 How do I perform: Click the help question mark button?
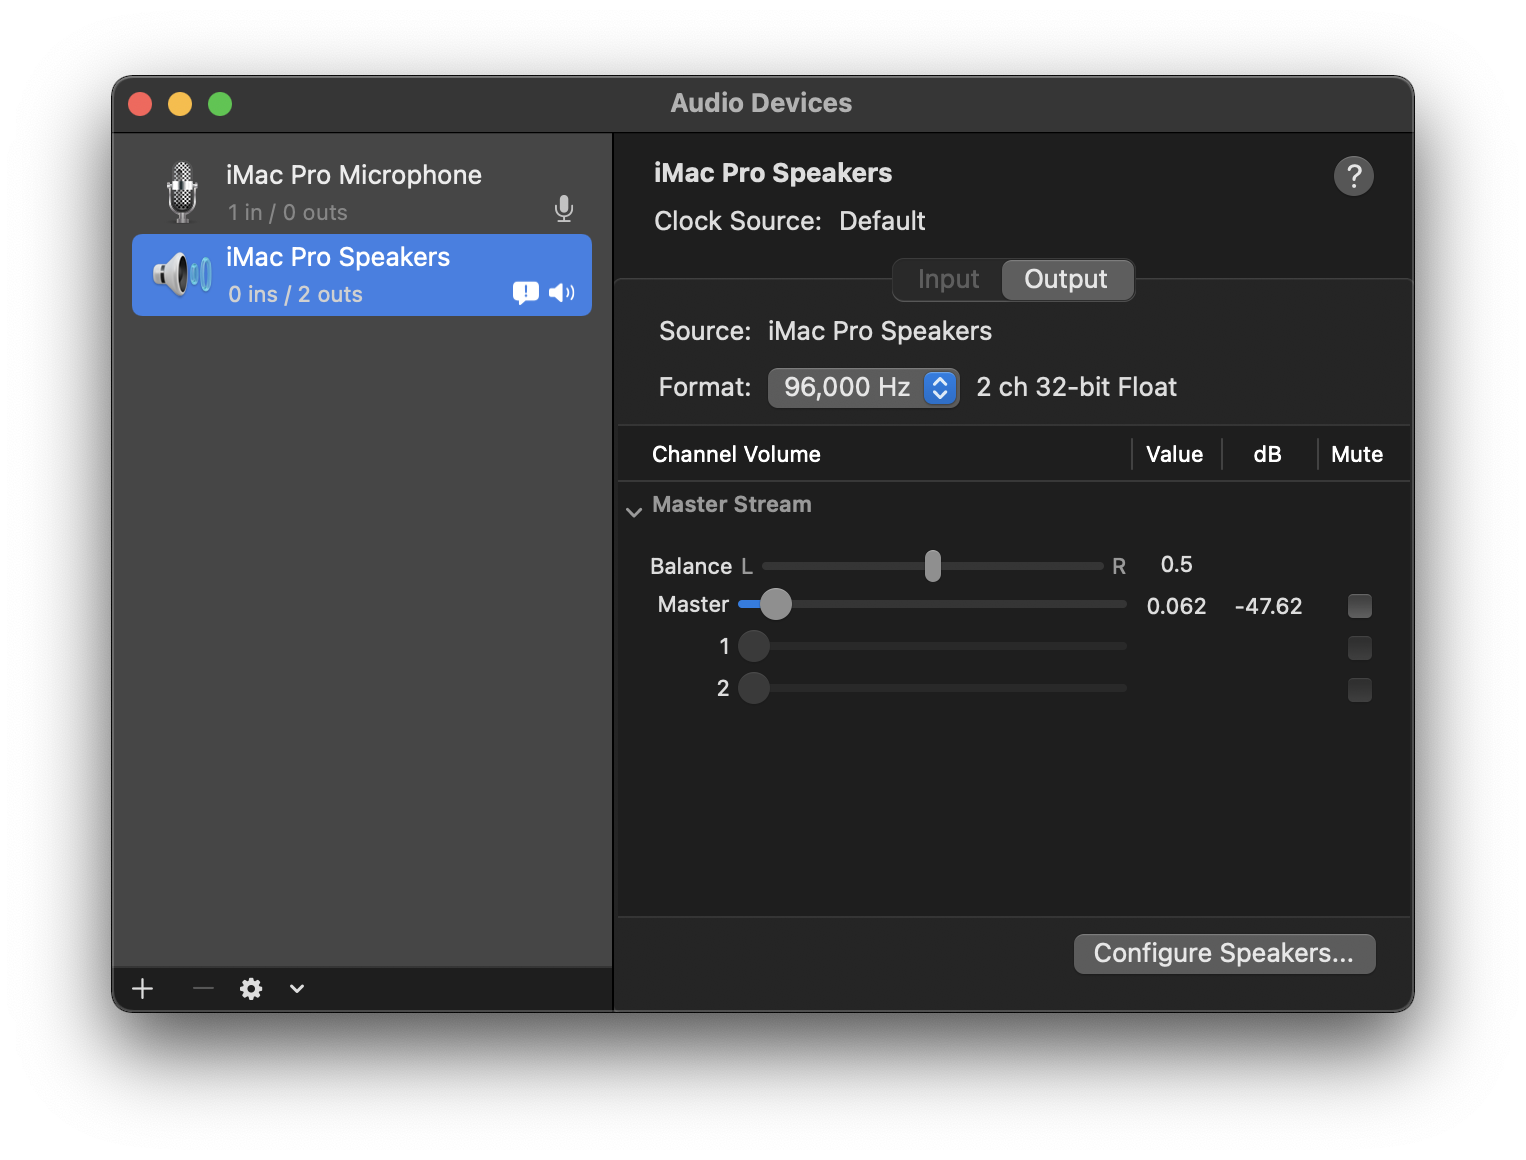click(x=1353, y=176)
